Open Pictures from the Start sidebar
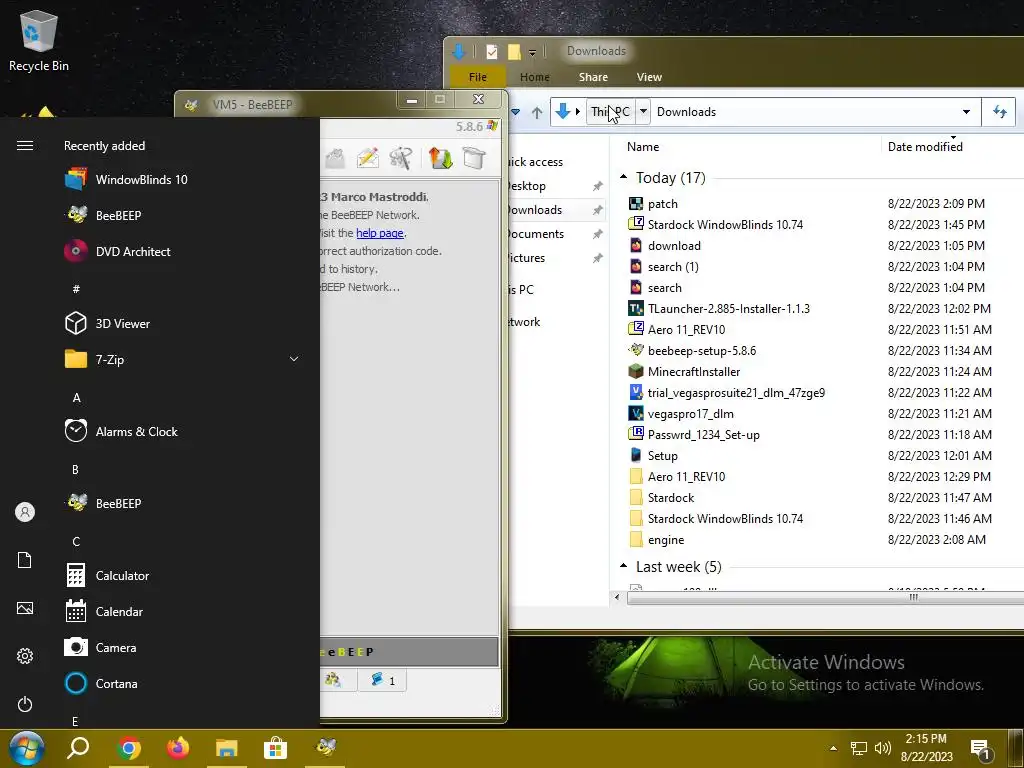Image resolution: width=1024 pixels, height=768 pixels. [x=25, y=609]
